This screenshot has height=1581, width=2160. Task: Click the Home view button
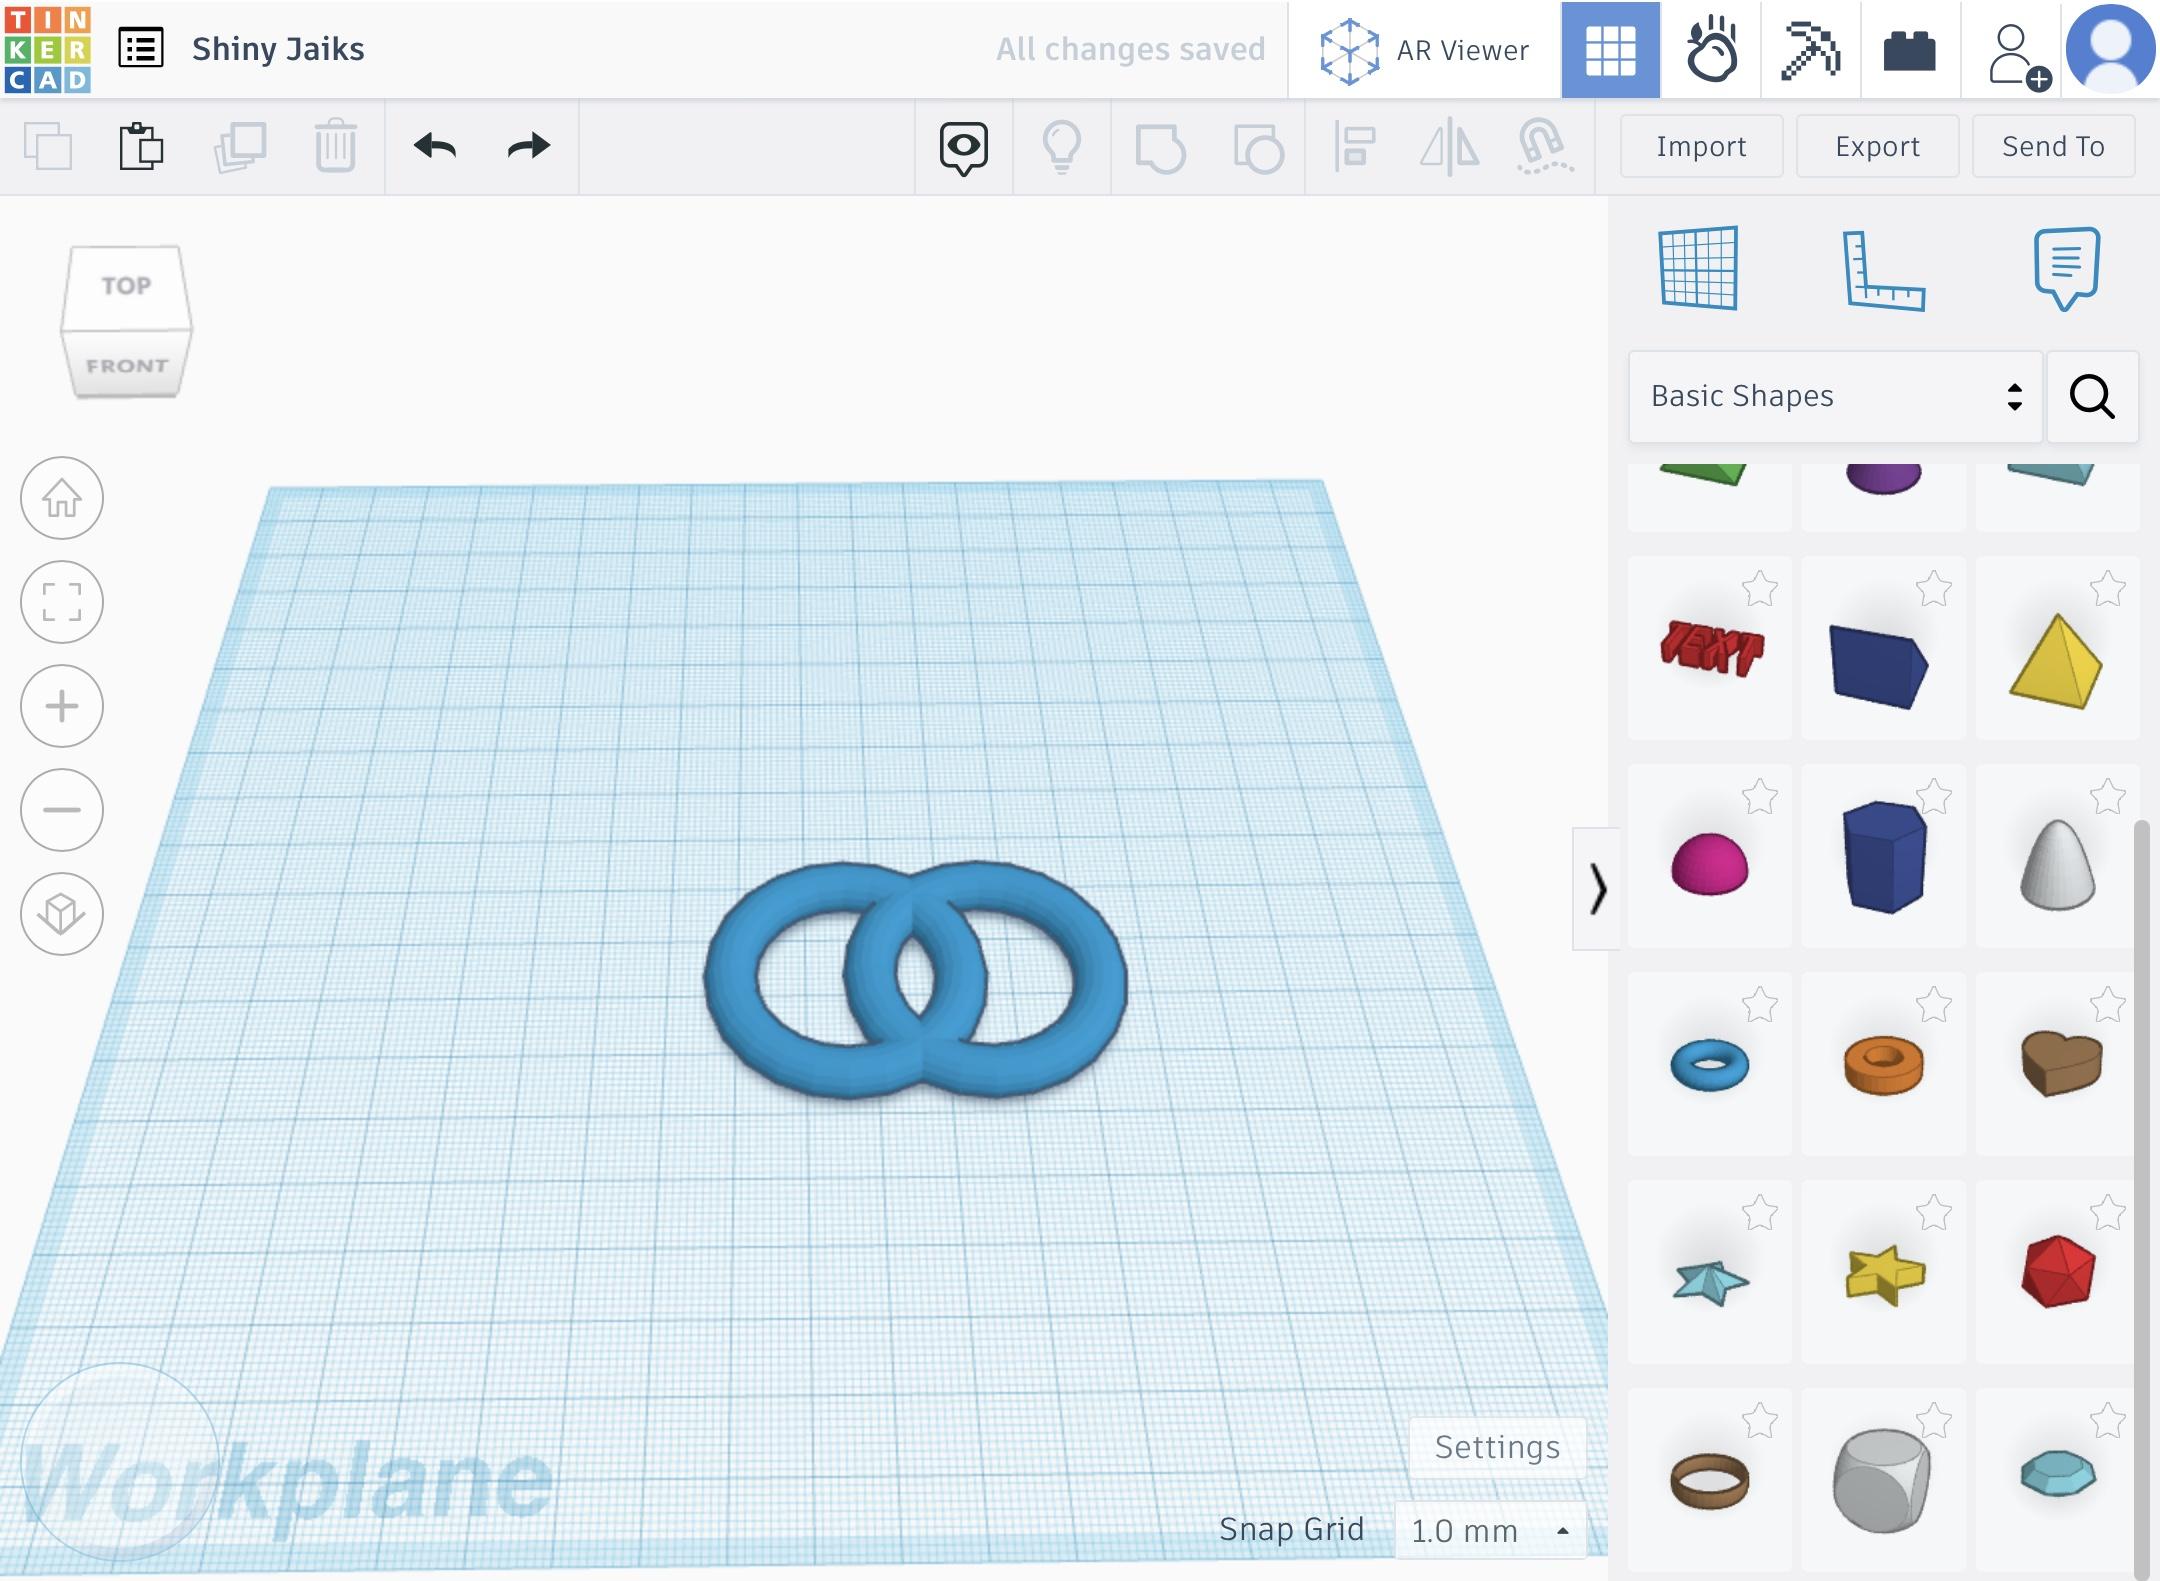(62, 498)
